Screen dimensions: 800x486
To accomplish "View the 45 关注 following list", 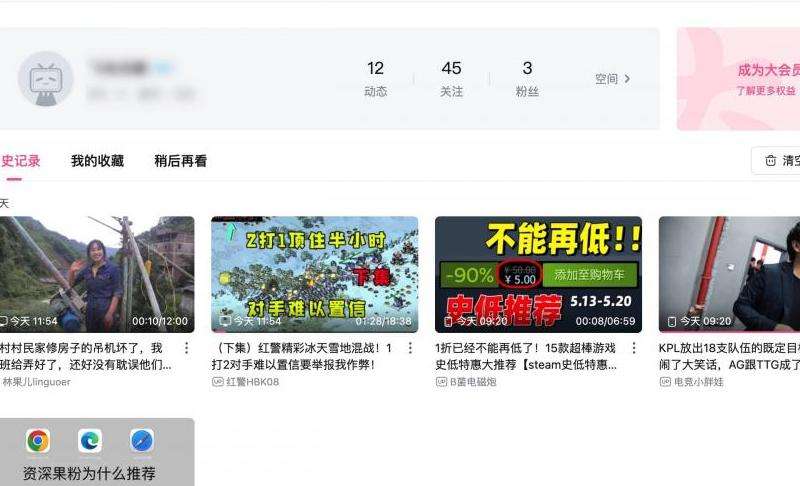I will tap(451, 79).
